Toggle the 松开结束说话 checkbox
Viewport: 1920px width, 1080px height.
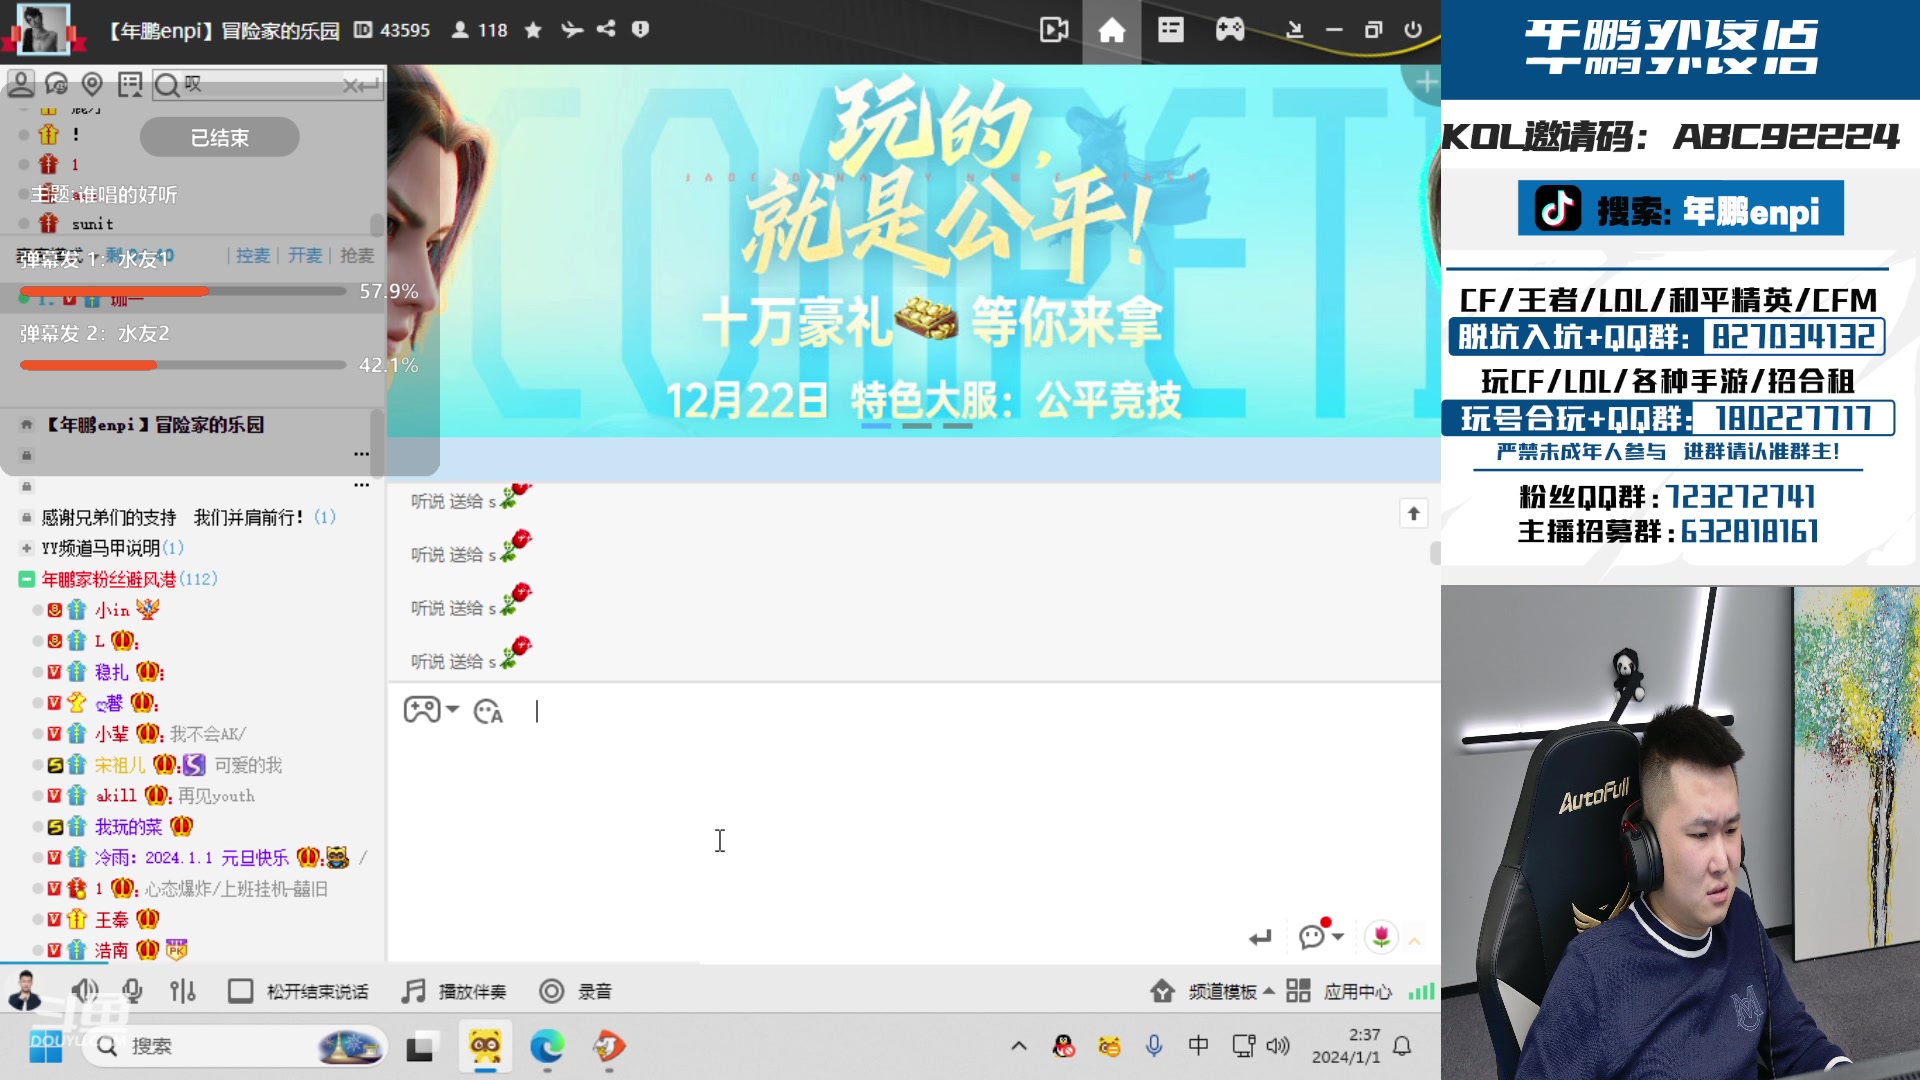(240, 991)
